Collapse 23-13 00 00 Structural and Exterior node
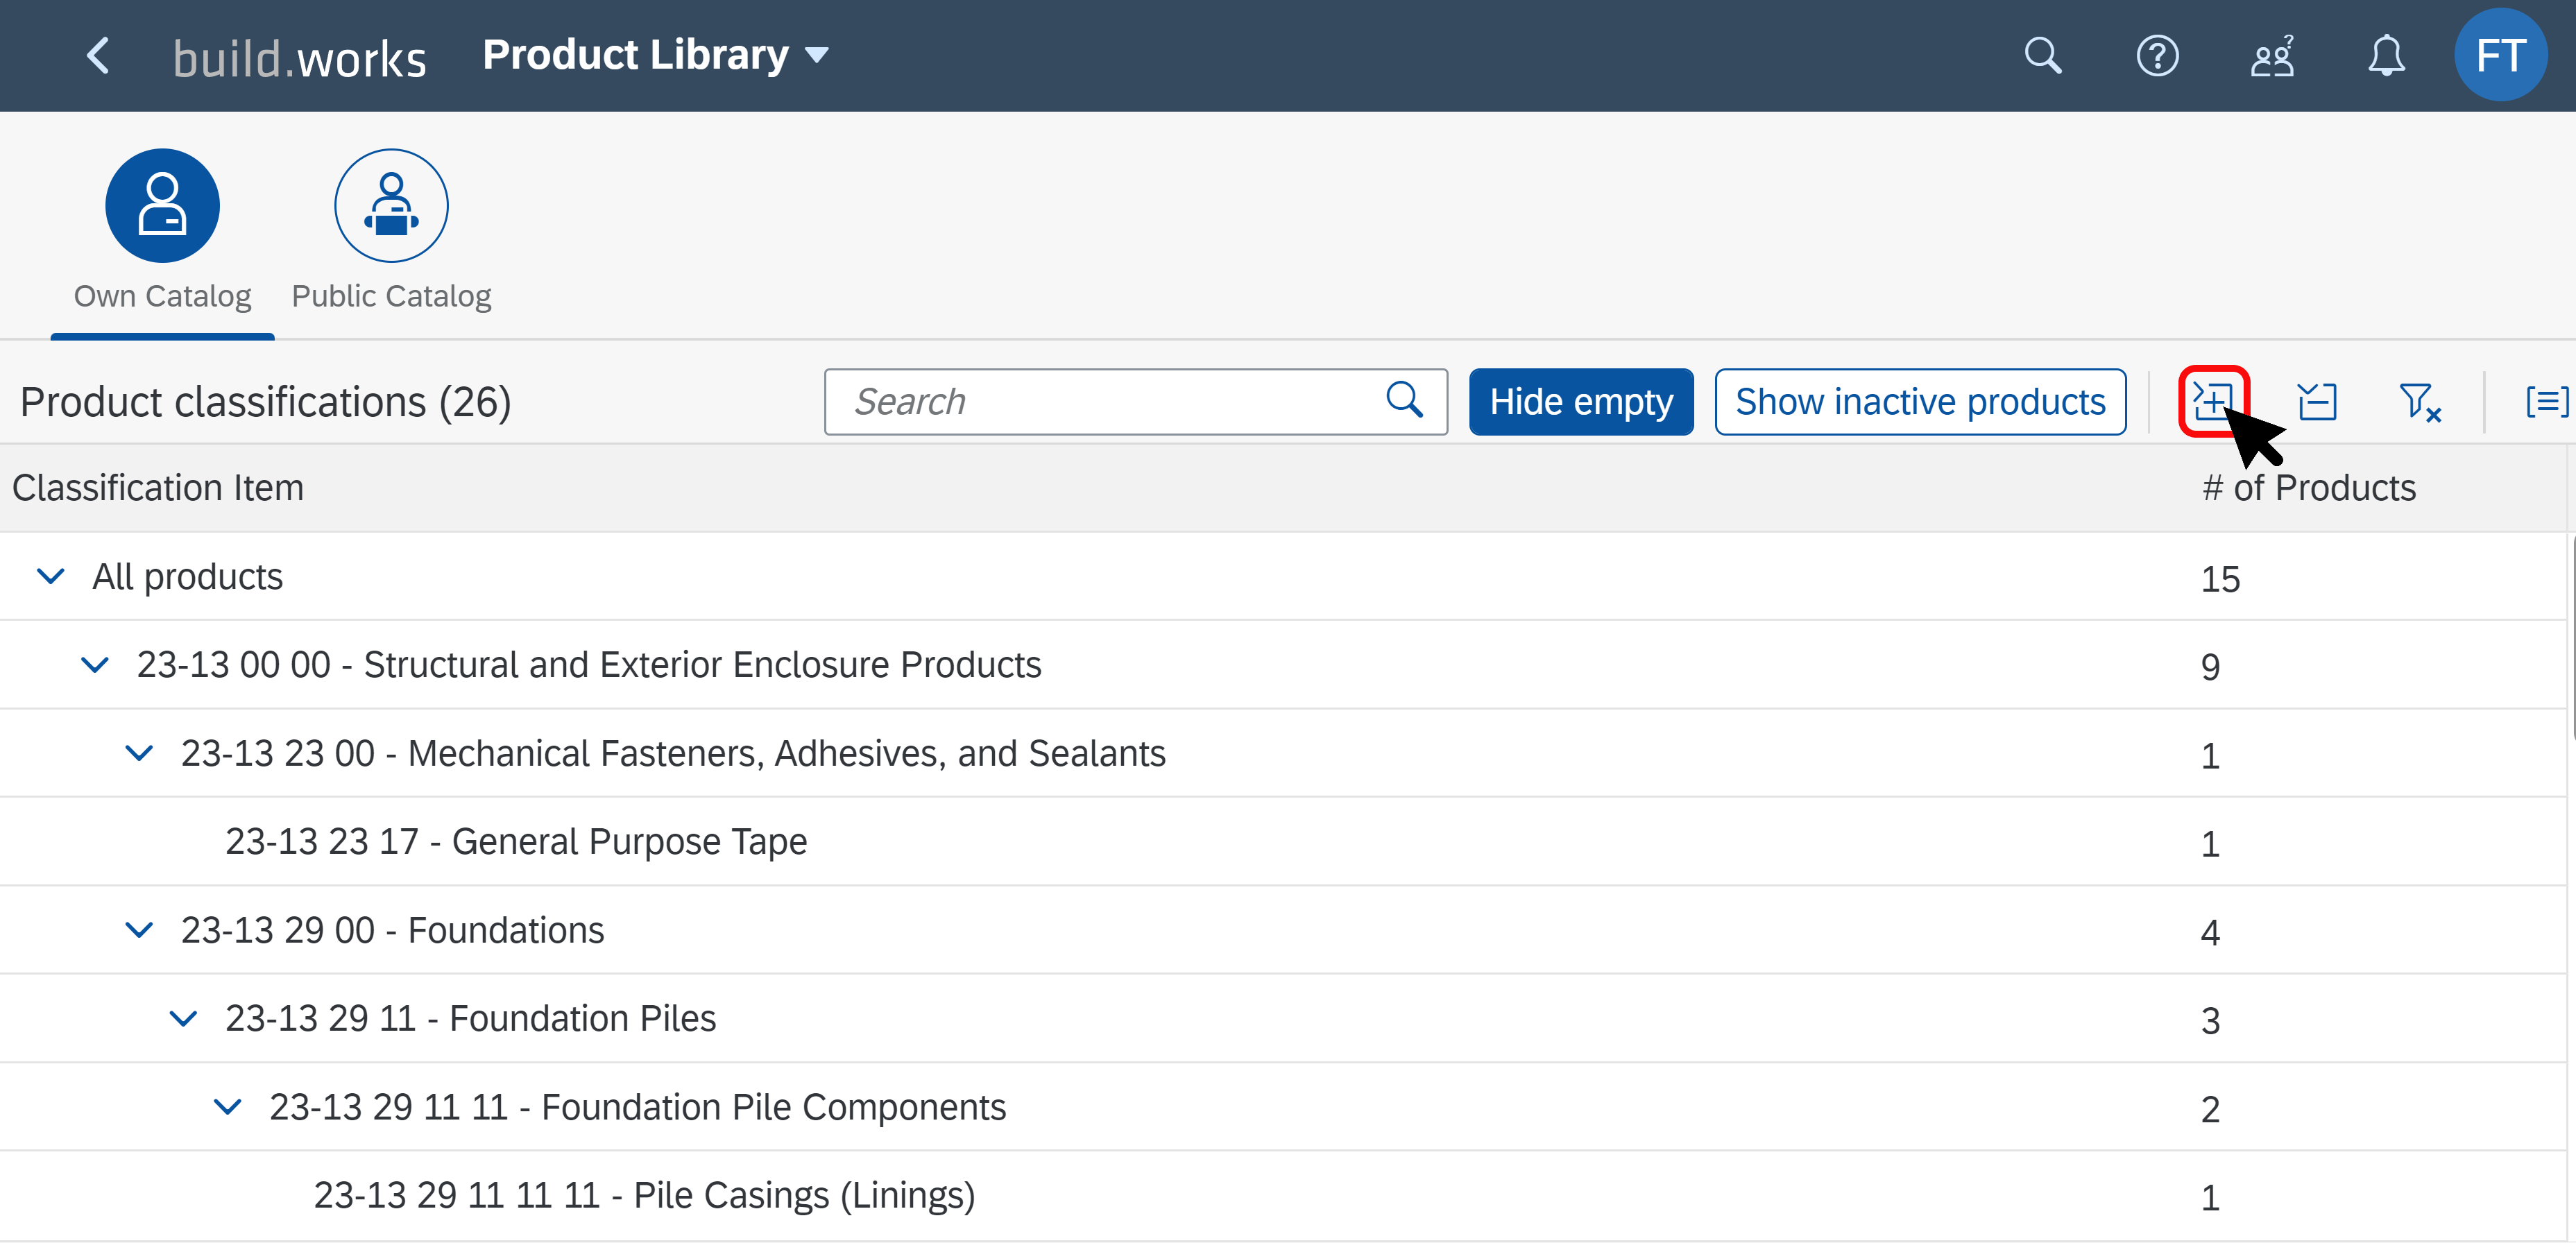Viewport: 2576px width, 1243px height. click(94, 665)
